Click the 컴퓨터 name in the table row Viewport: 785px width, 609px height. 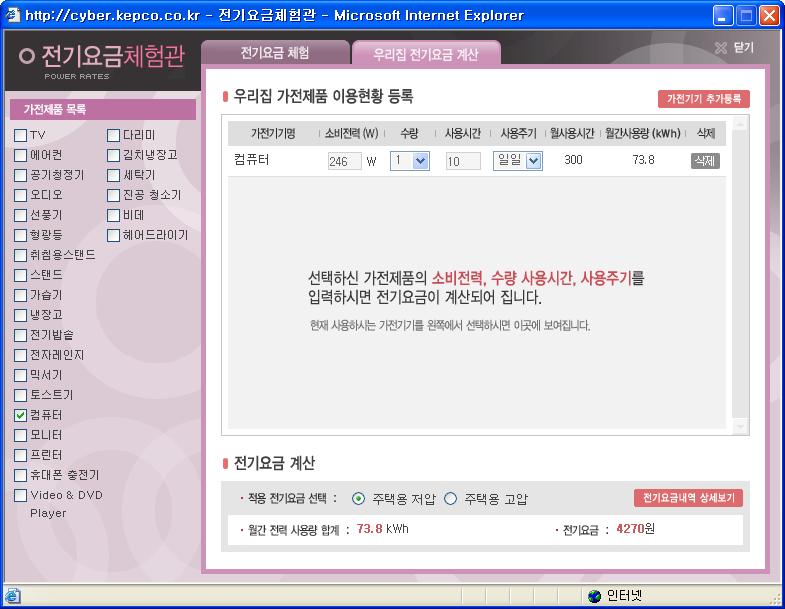[251, 160]
